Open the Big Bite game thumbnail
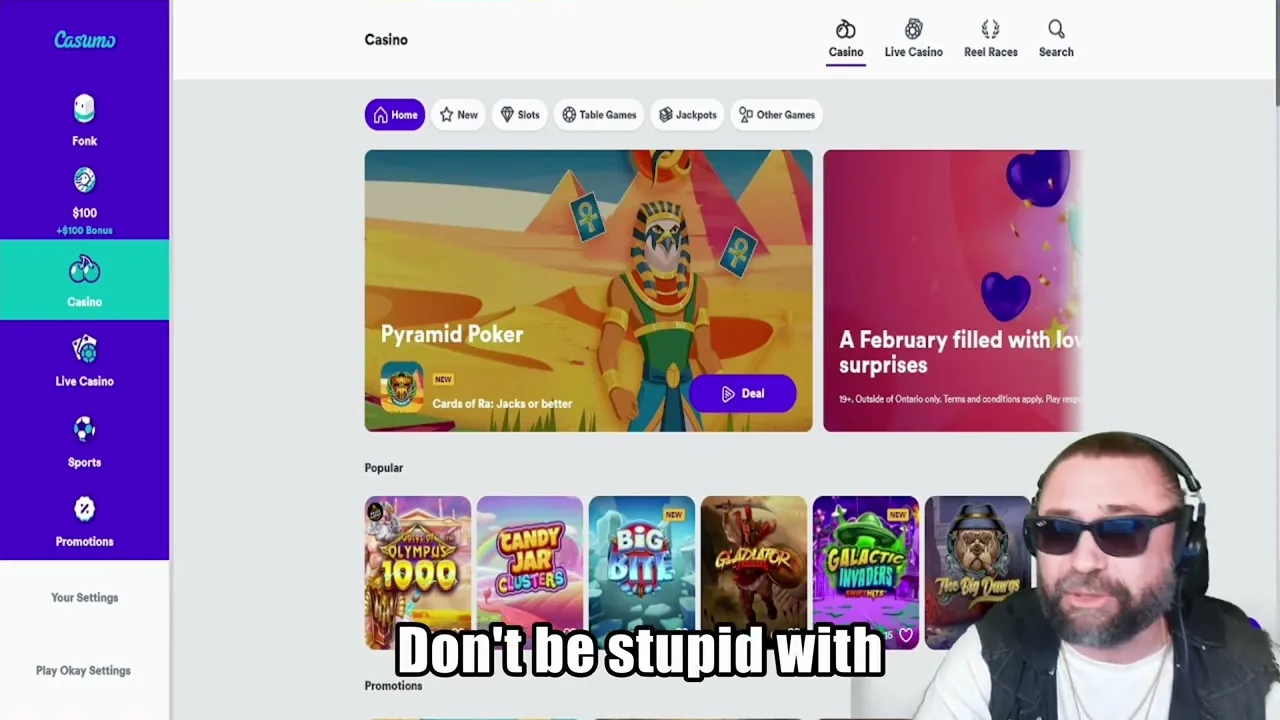The height and width of the screenshot is (720, 1280). pyautogui.click(x=642, y=572)
